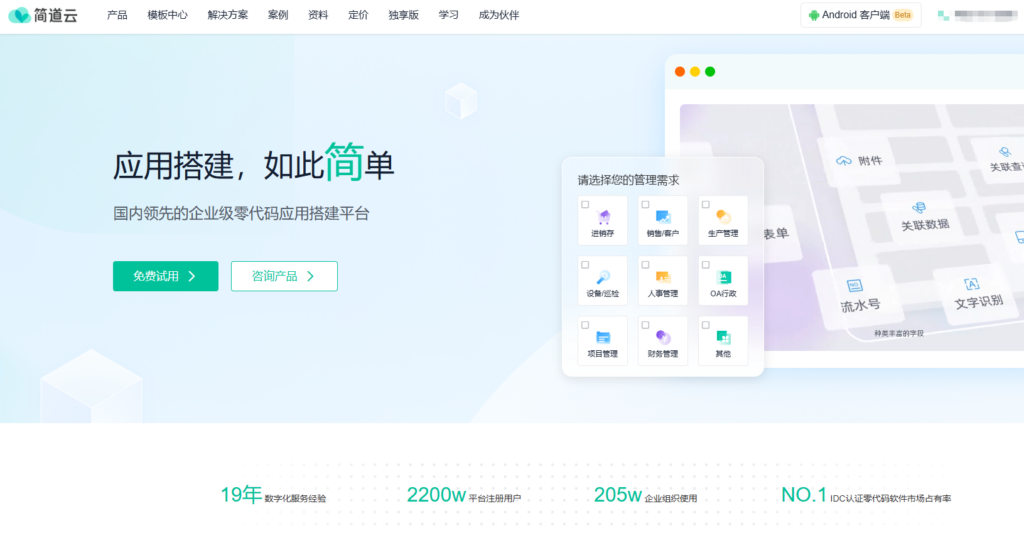Select the 销售/客户 chart icon

(x=663, y=217)
